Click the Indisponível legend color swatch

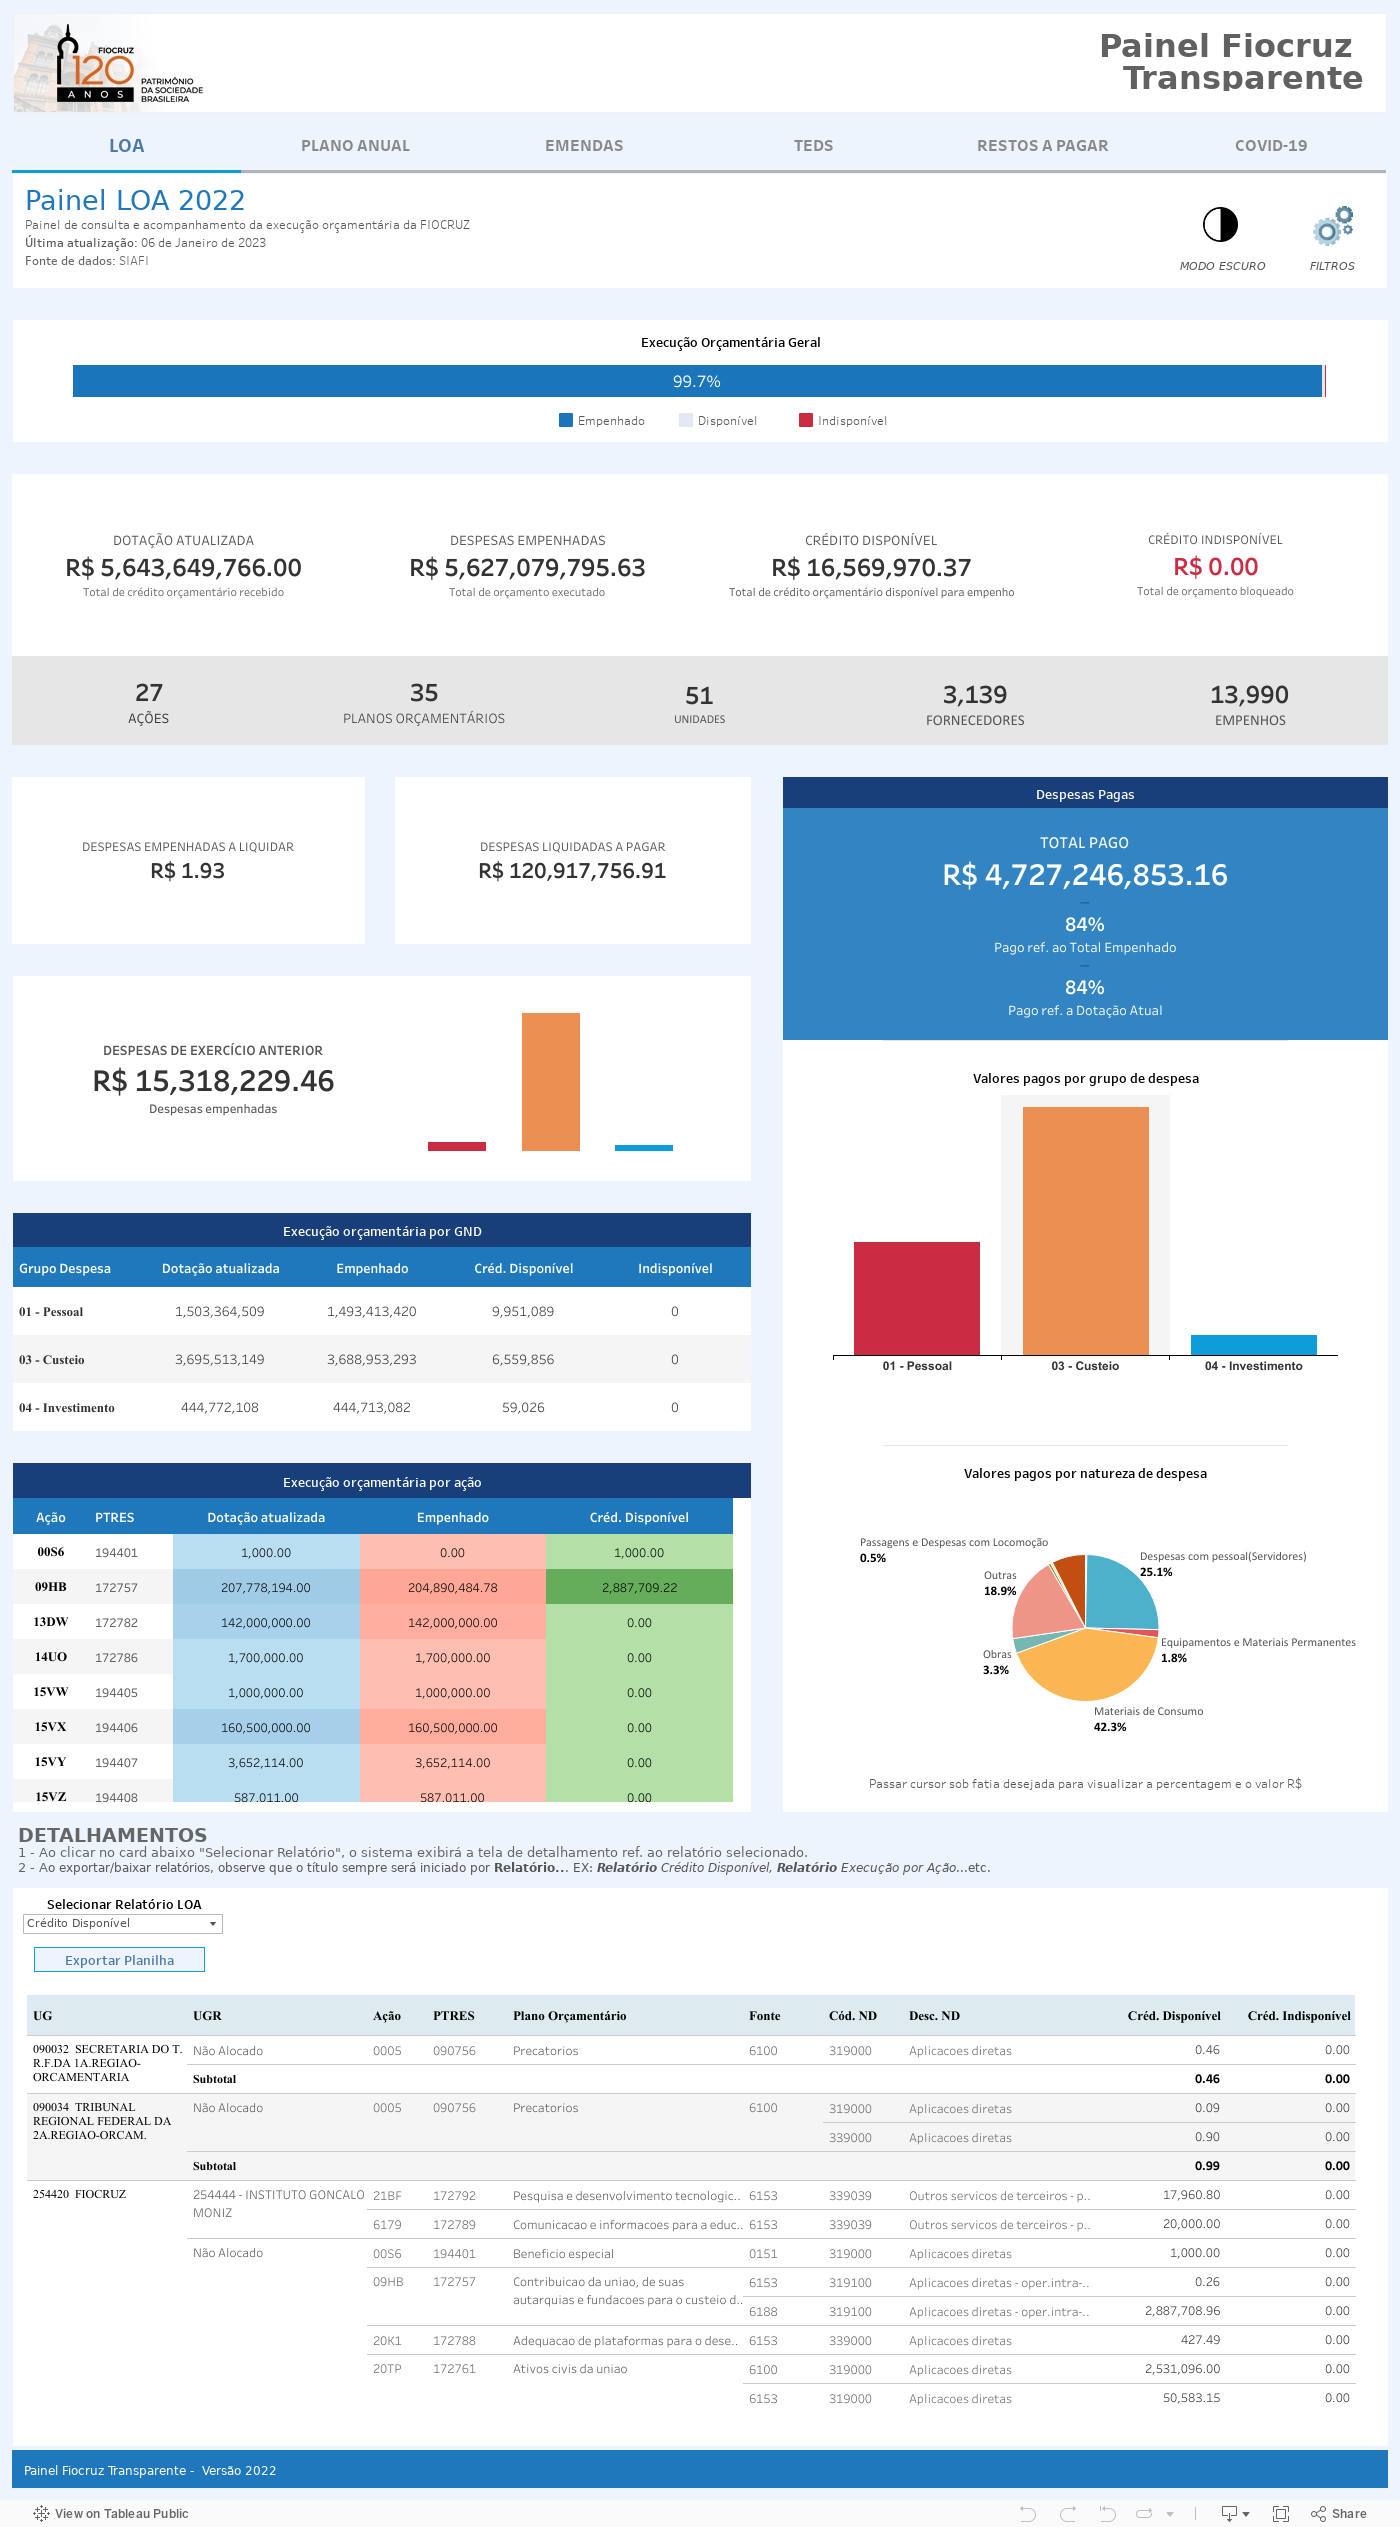[x=806, y=420]
